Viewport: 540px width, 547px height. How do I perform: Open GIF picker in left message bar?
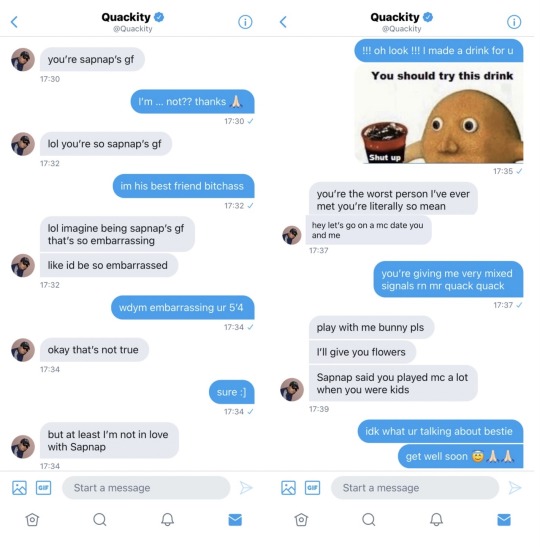pyautogui.click(x=43, y=488)
